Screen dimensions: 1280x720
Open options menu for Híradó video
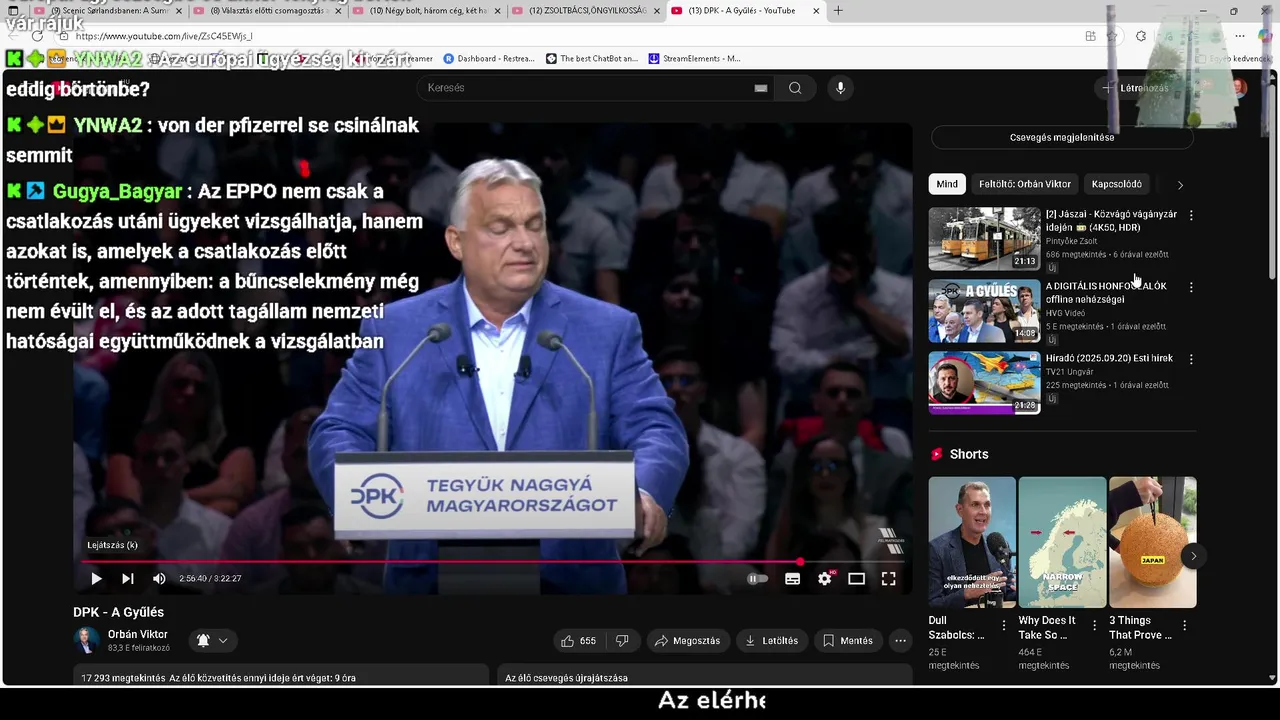pos(1190,359)
